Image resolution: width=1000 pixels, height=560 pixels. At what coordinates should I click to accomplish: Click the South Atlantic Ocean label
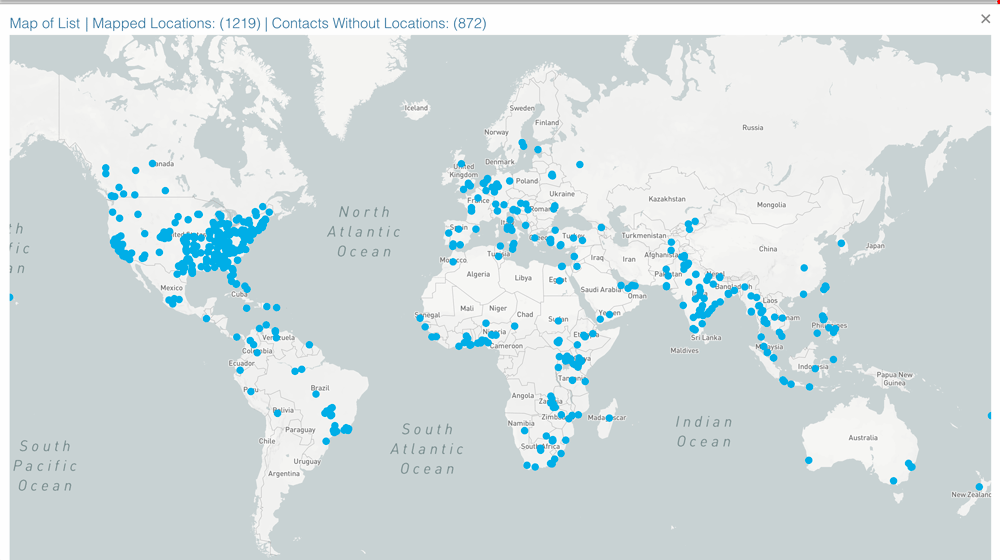click(427, 449)
